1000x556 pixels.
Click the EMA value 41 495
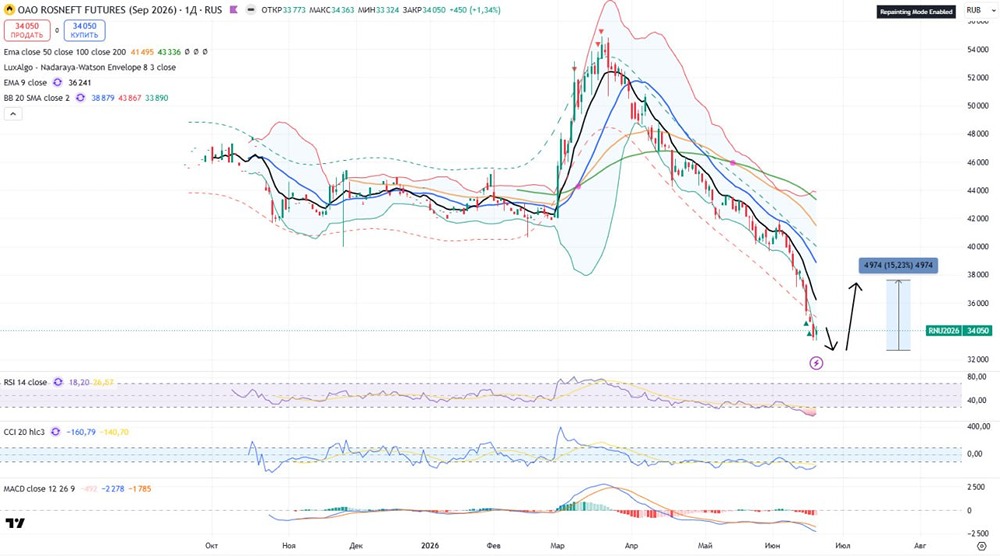(142, 52)
